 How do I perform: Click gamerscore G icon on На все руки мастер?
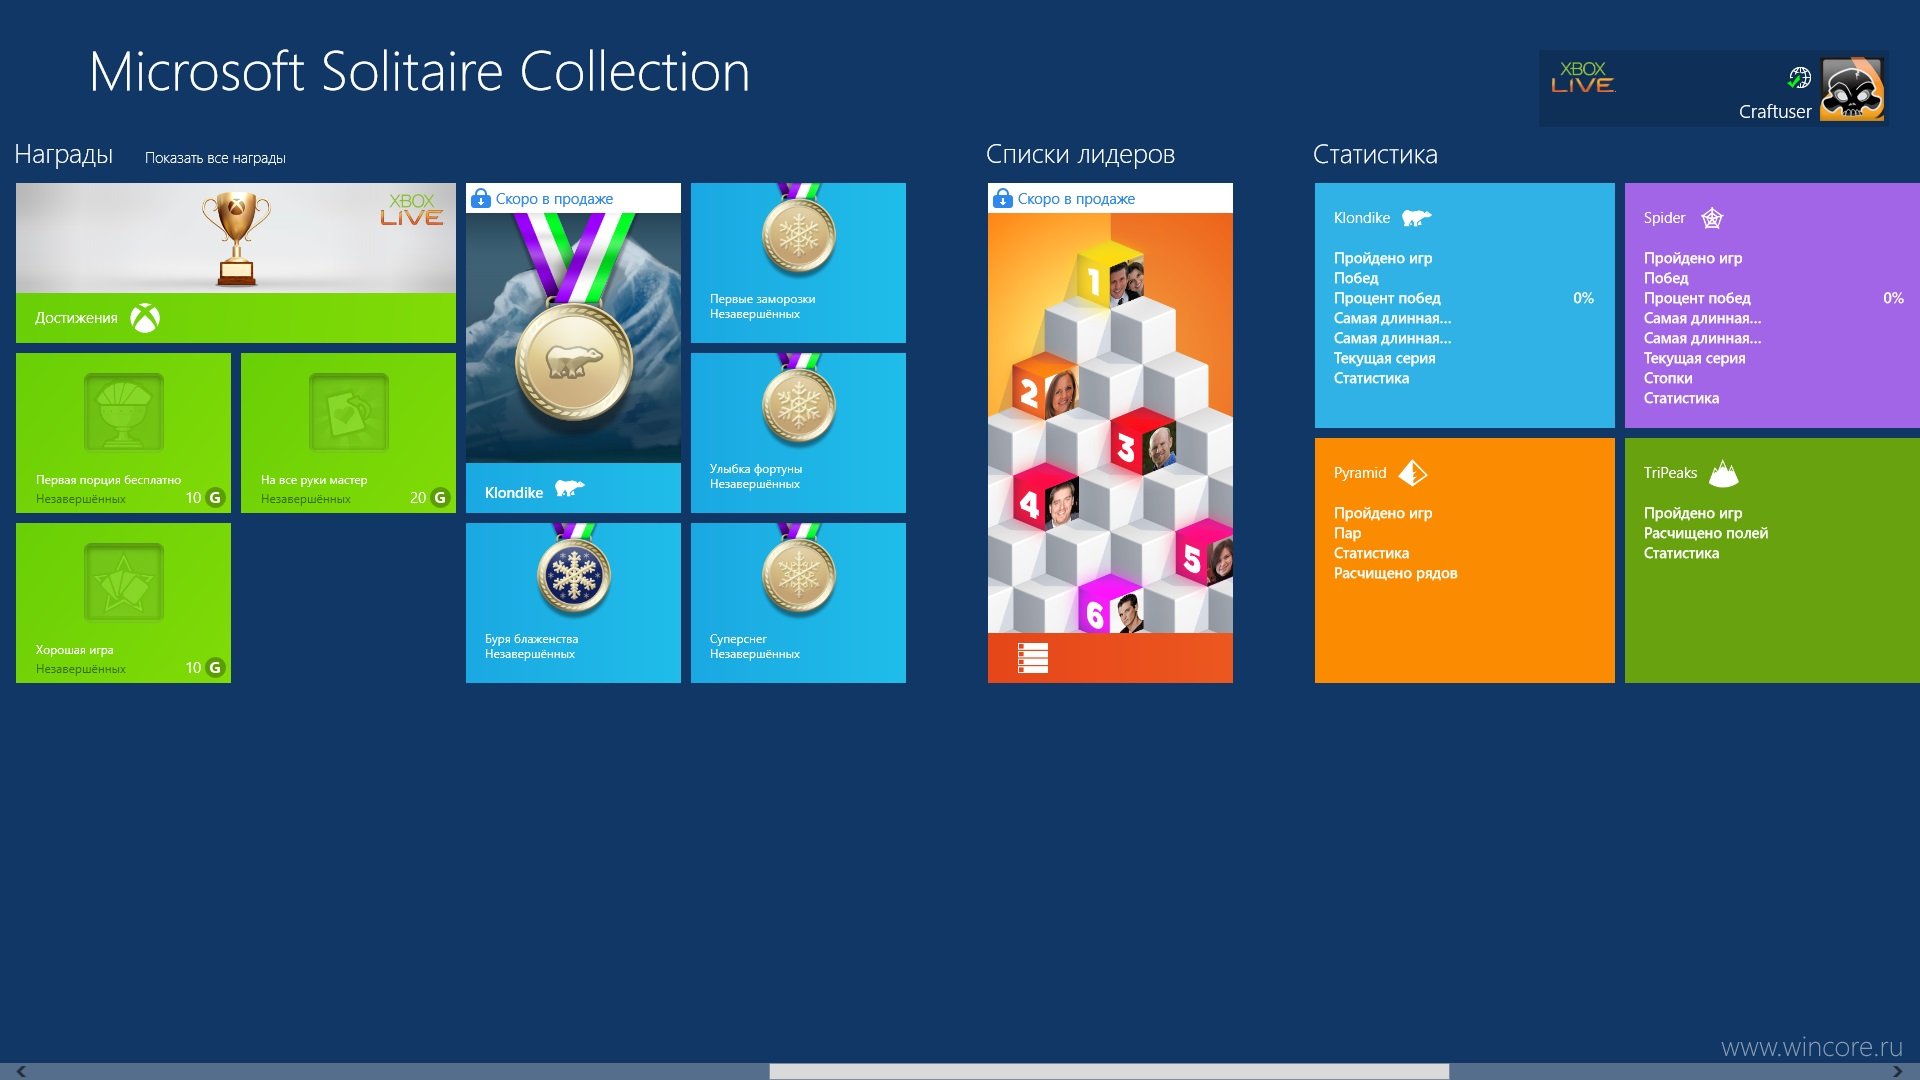click(440, 498)
